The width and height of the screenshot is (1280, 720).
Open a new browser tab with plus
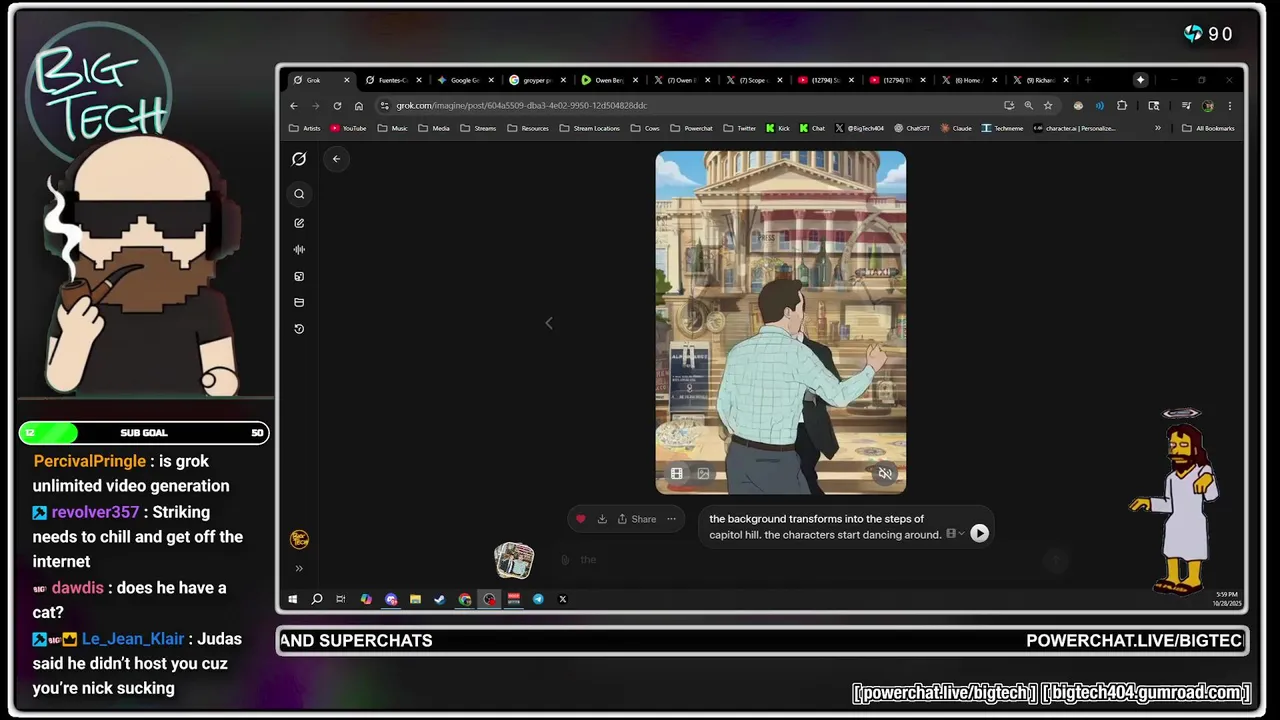point(1088,80)
